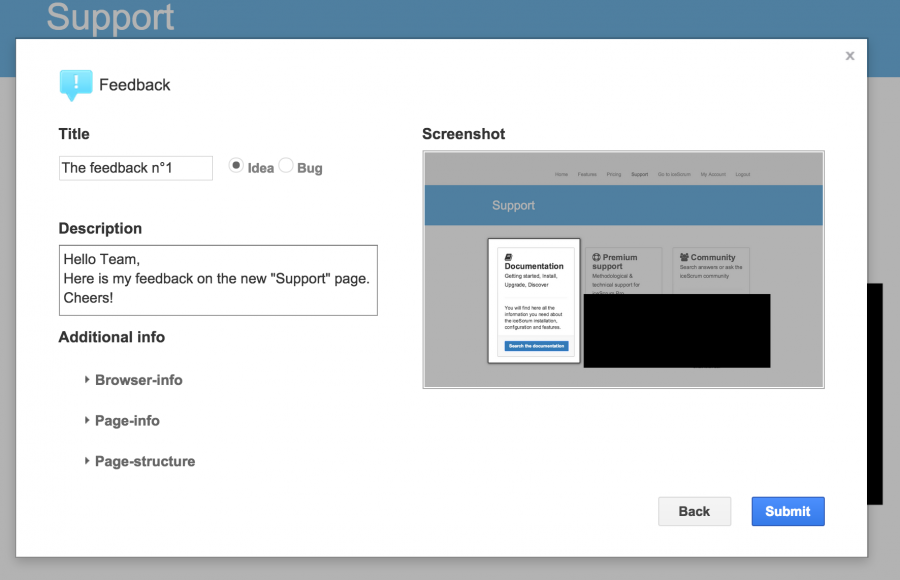Image resolution: width=900 pixels, height=580 pixels.
Task: Click the Pricing menu item in the screenshot preview
Action: [x=614, y=174]
